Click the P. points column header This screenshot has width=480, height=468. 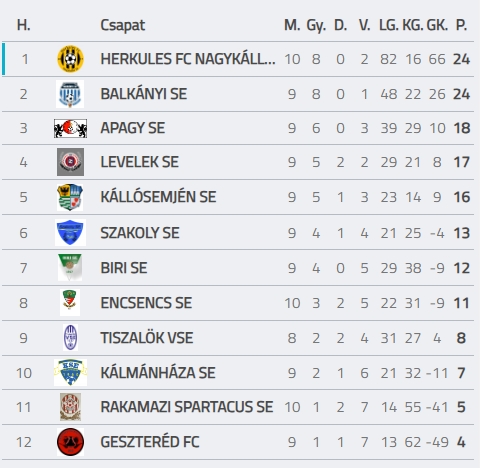(461, 25)
